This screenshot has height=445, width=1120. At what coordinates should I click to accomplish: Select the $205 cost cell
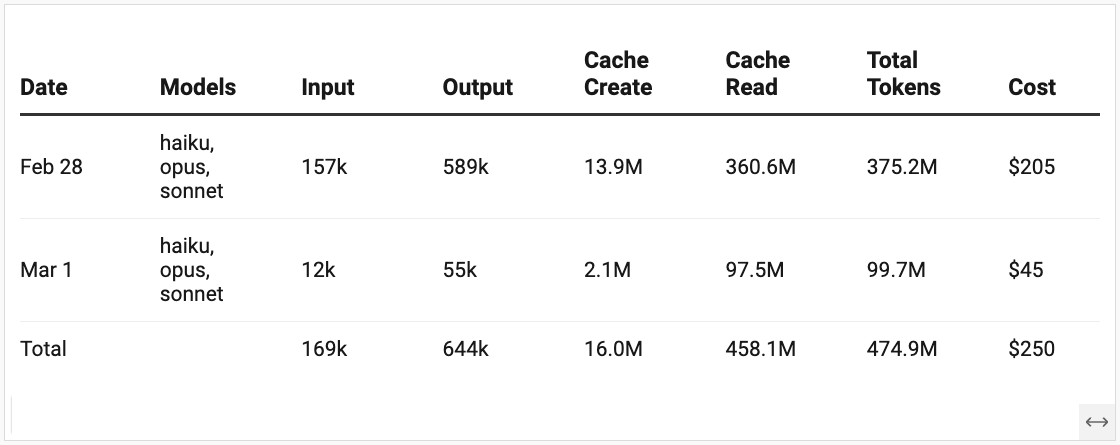tap(1031, 167)
